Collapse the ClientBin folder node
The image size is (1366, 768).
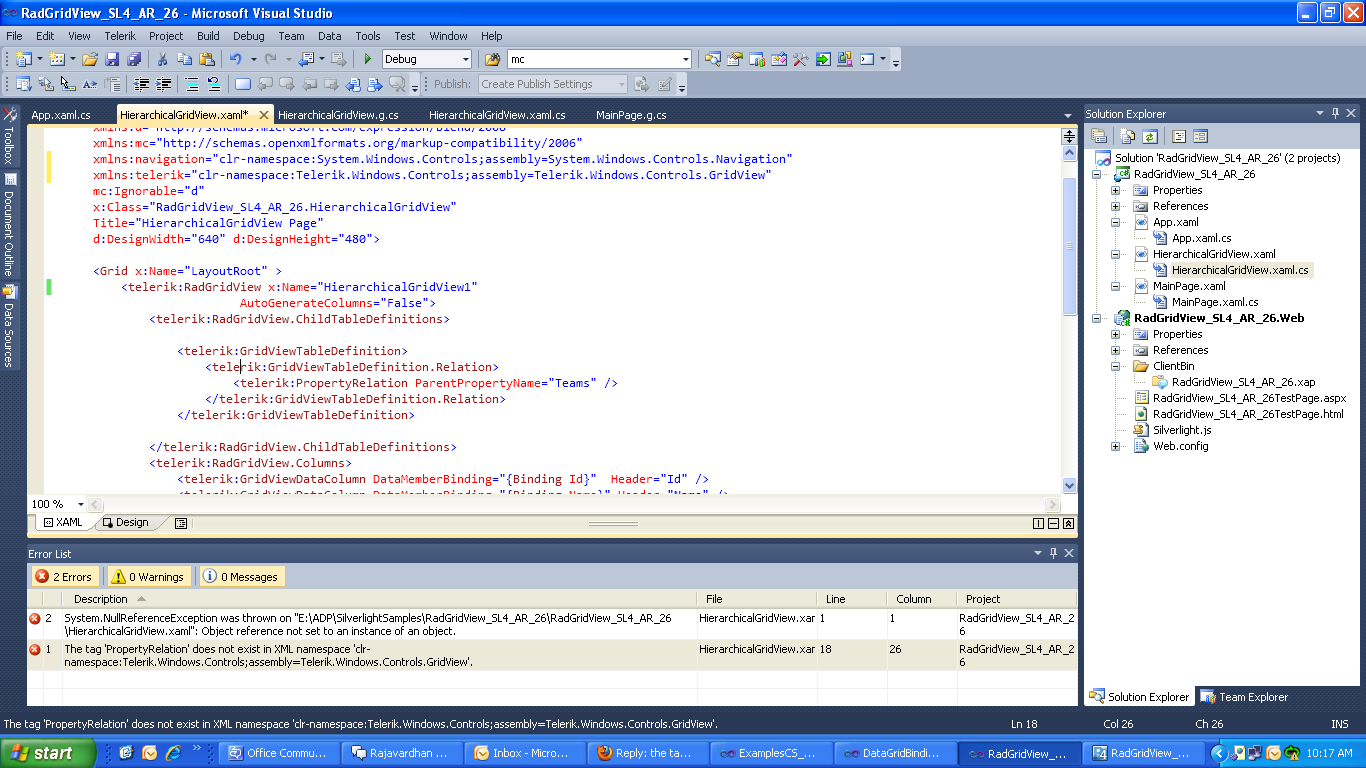pyautogui.click(x=1116, y=366)
